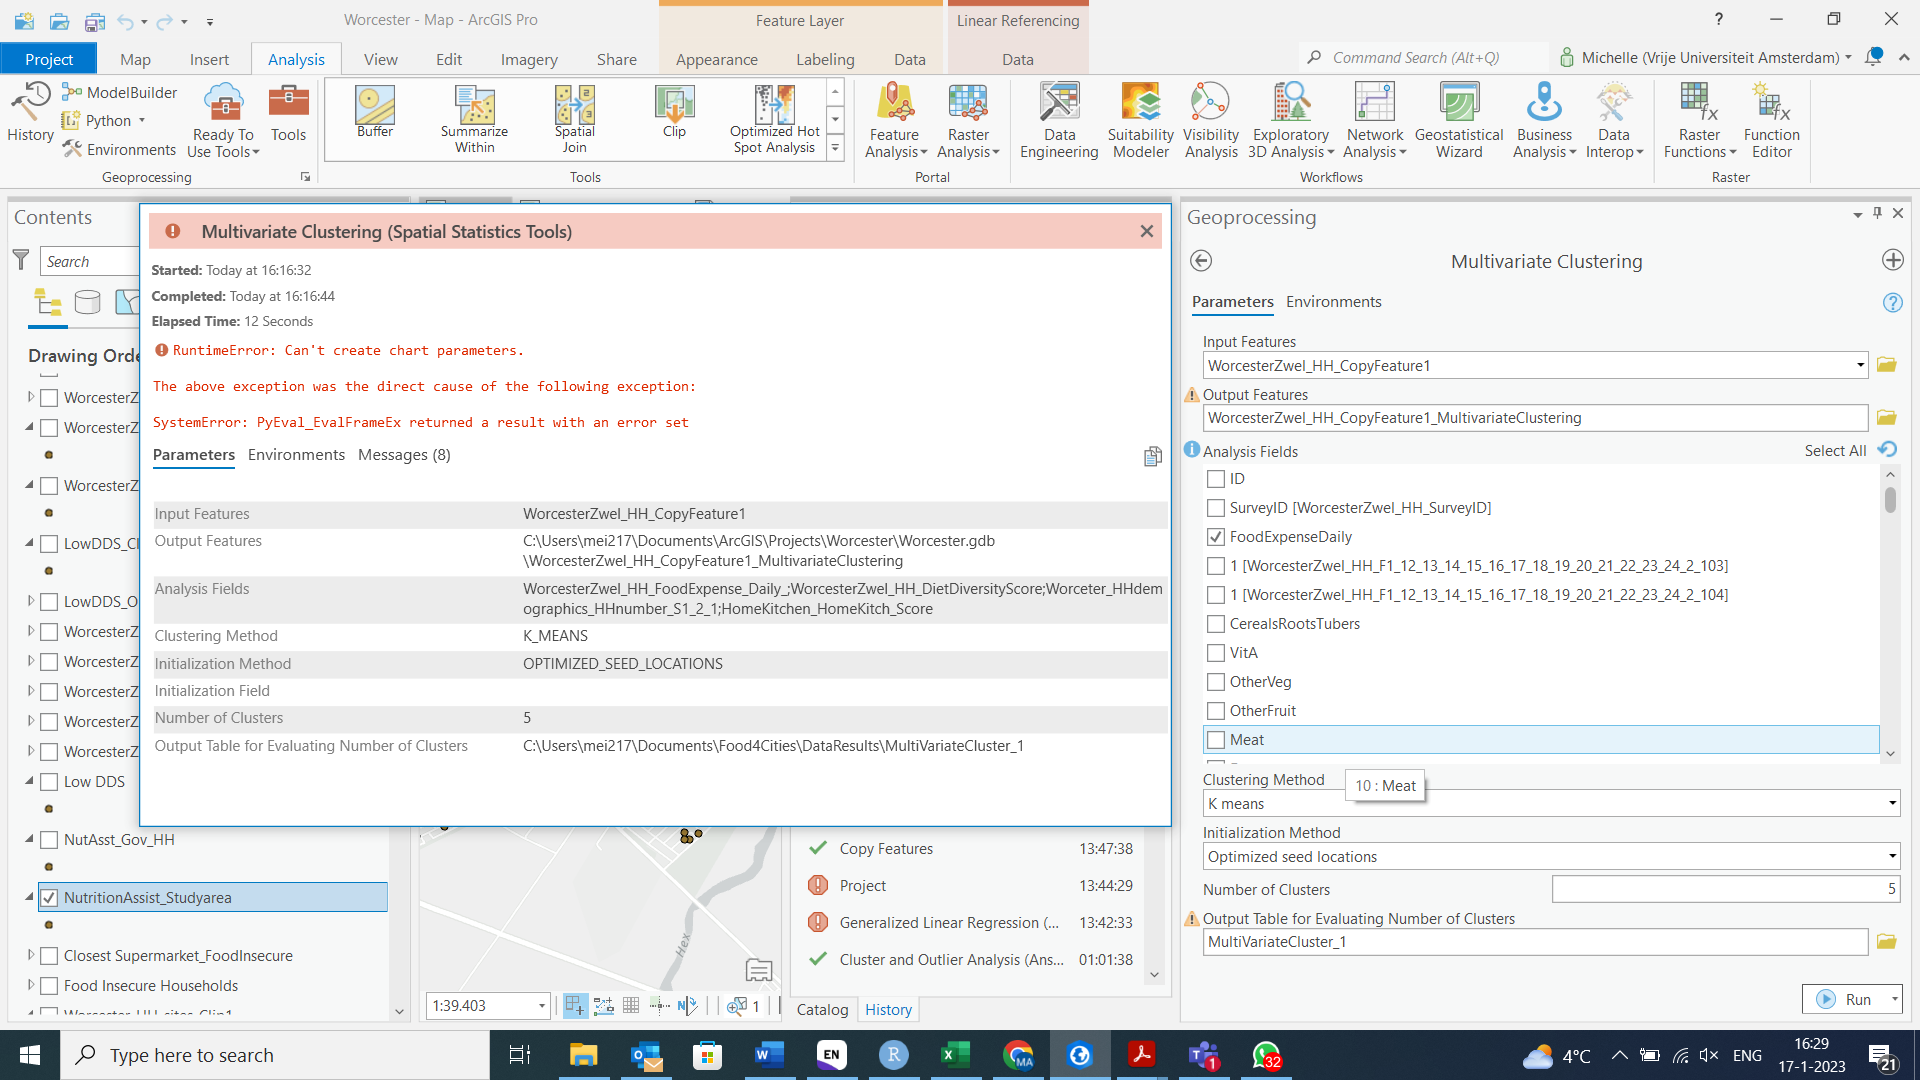This screenshot has height=1080, width=1920.
Task: Expand the Closest Supermarket_FoodInsecure layer
Action: click(x=31, y=956)
